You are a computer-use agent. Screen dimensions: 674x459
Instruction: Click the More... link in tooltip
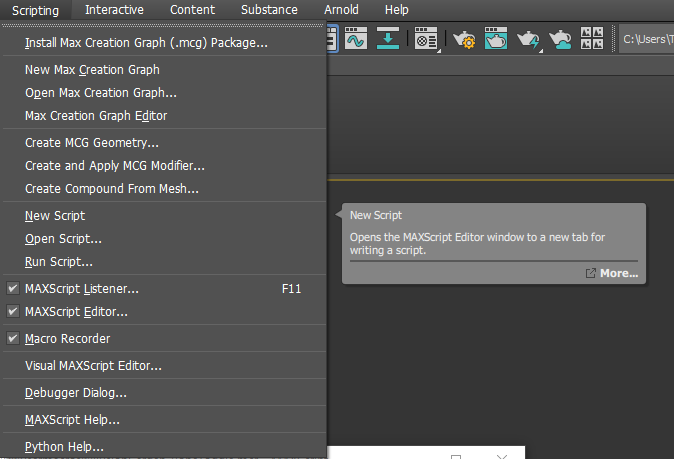tap(619, 273)
